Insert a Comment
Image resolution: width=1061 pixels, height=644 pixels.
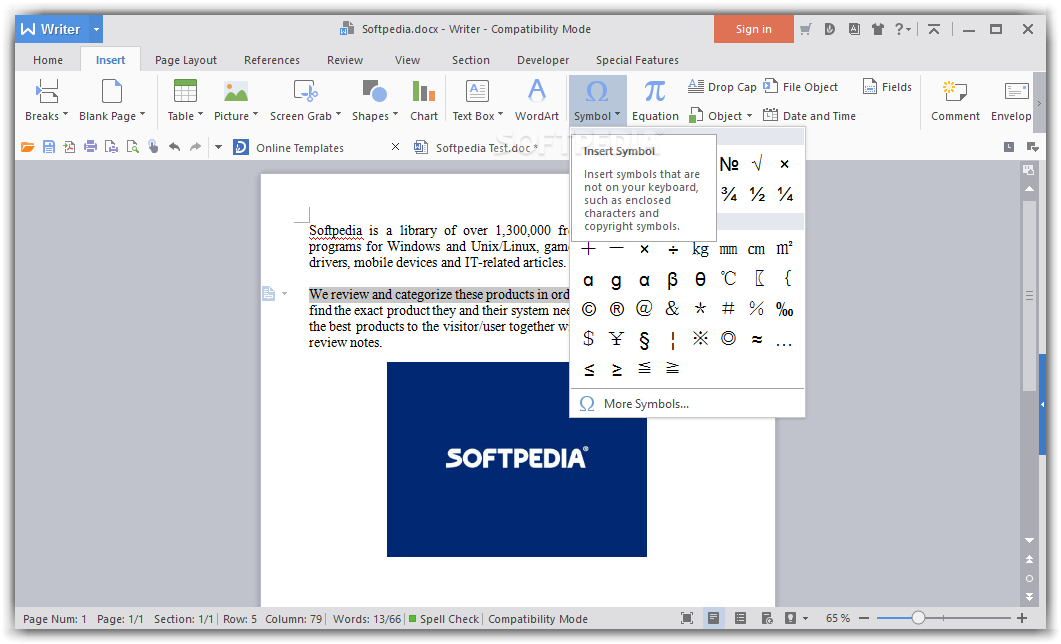tap(955, 100)
